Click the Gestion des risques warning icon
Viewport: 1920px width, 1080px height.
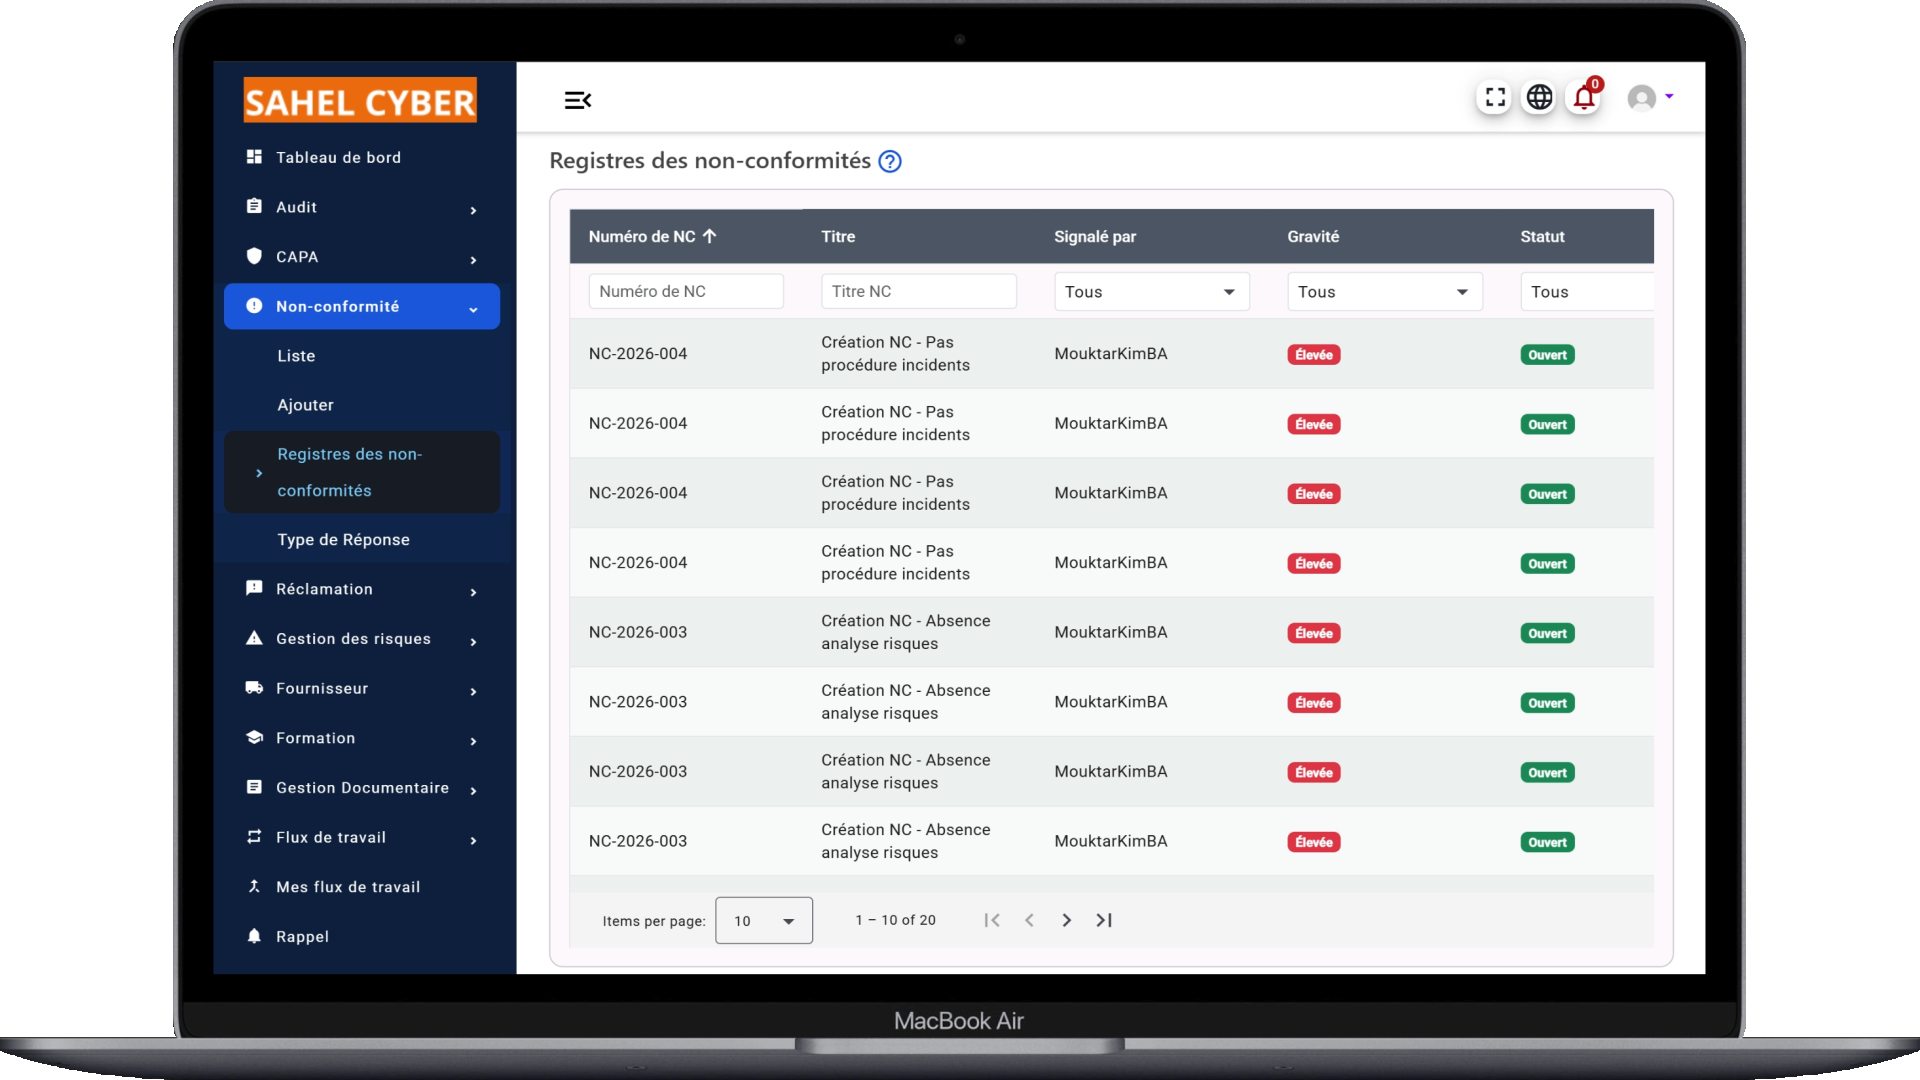click(254, 638)
